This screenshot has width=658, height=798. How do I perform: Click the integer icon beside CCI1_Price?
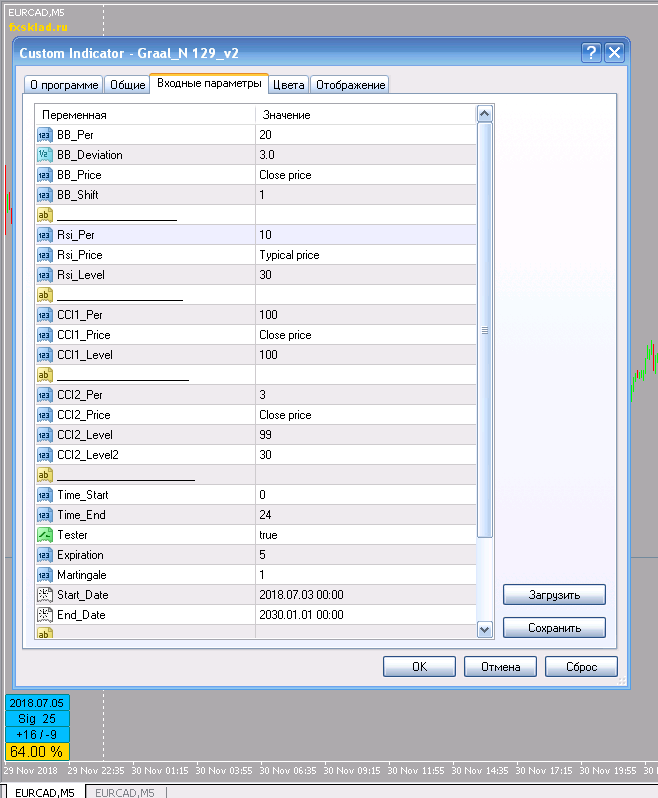point(45,335)
